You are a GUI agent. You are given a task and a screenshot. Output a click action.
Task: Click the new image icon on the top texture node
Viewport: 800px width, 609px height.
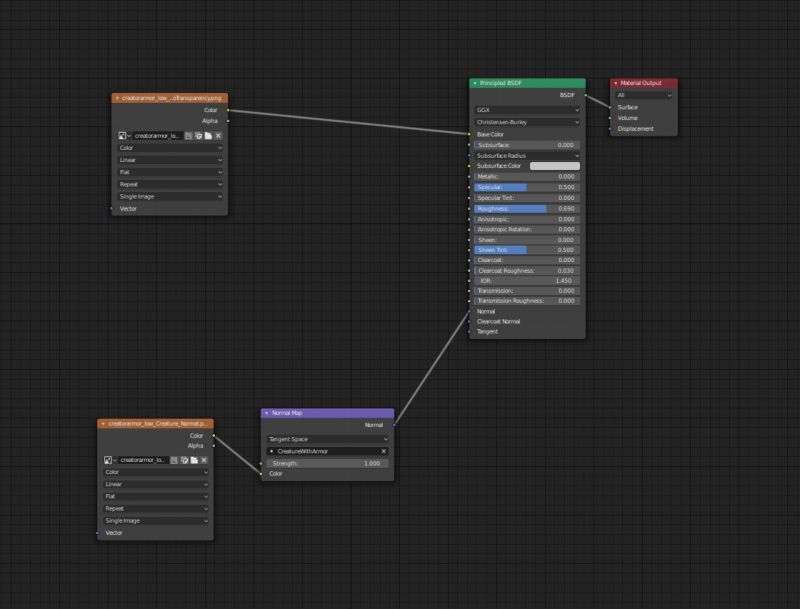tap(187, 135)
